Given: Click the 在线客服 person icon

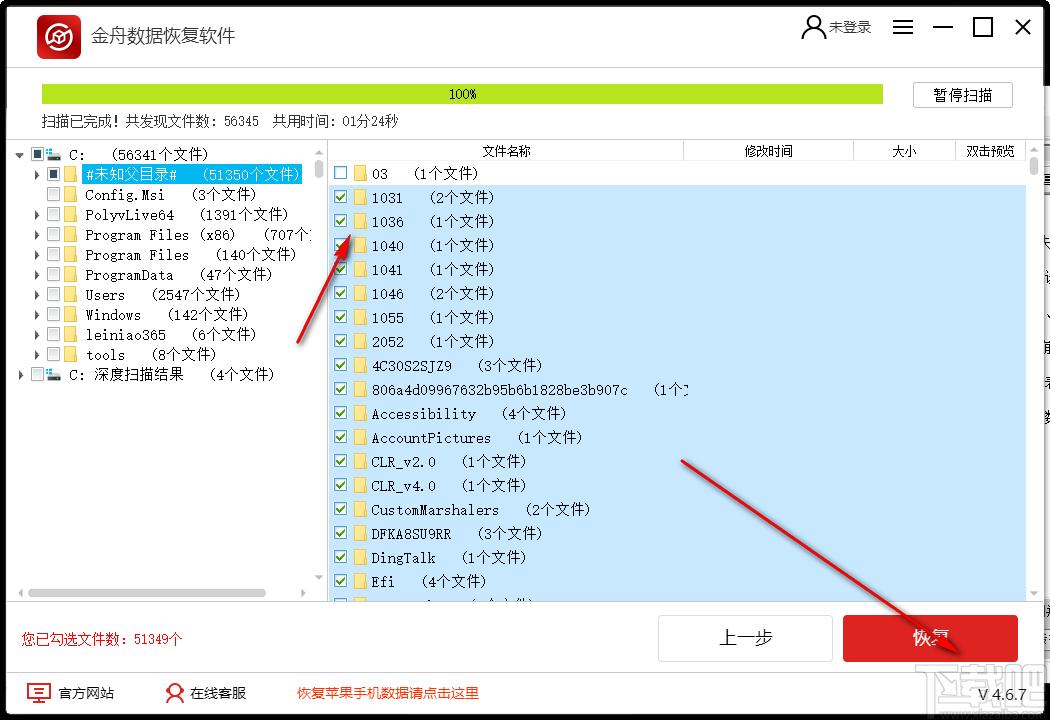Looking at the screenshot, I should tap(175, 693).
